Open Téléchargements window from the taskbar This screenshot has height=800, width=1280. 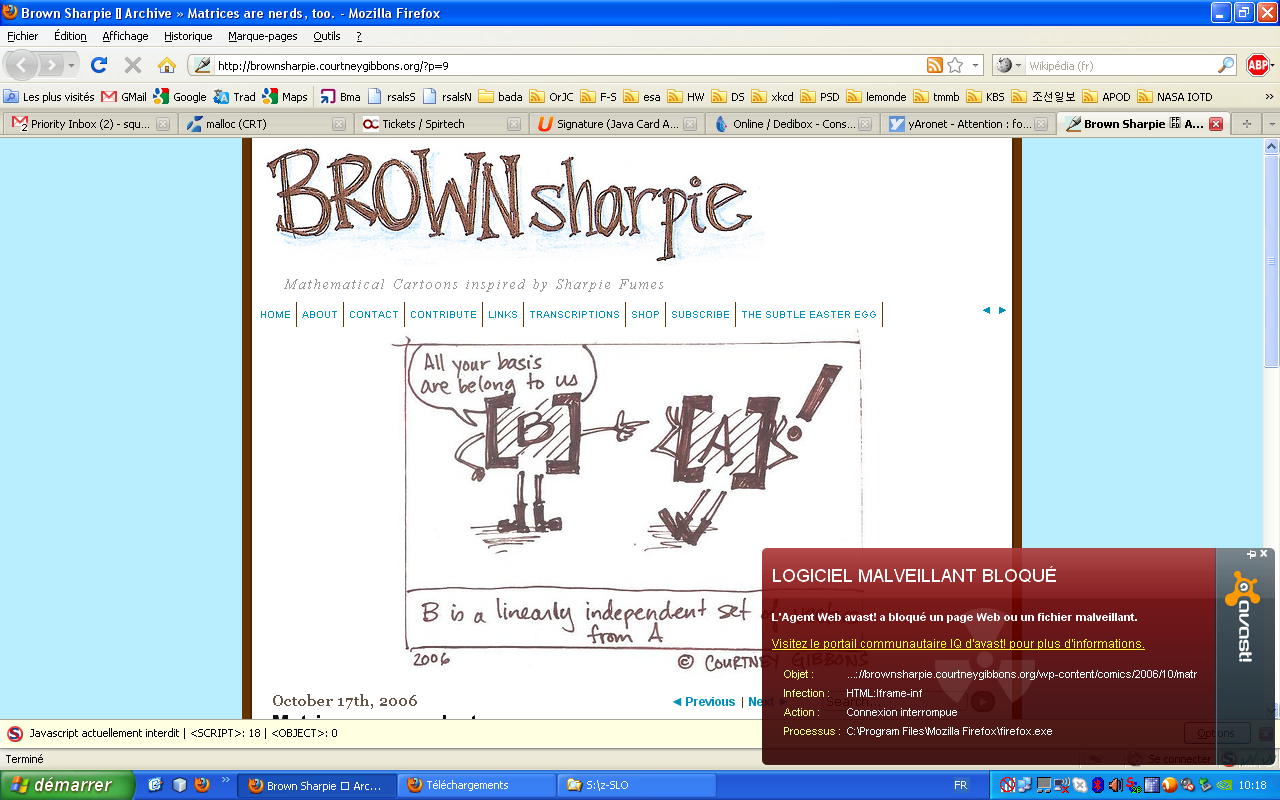[x=476, y=785]
